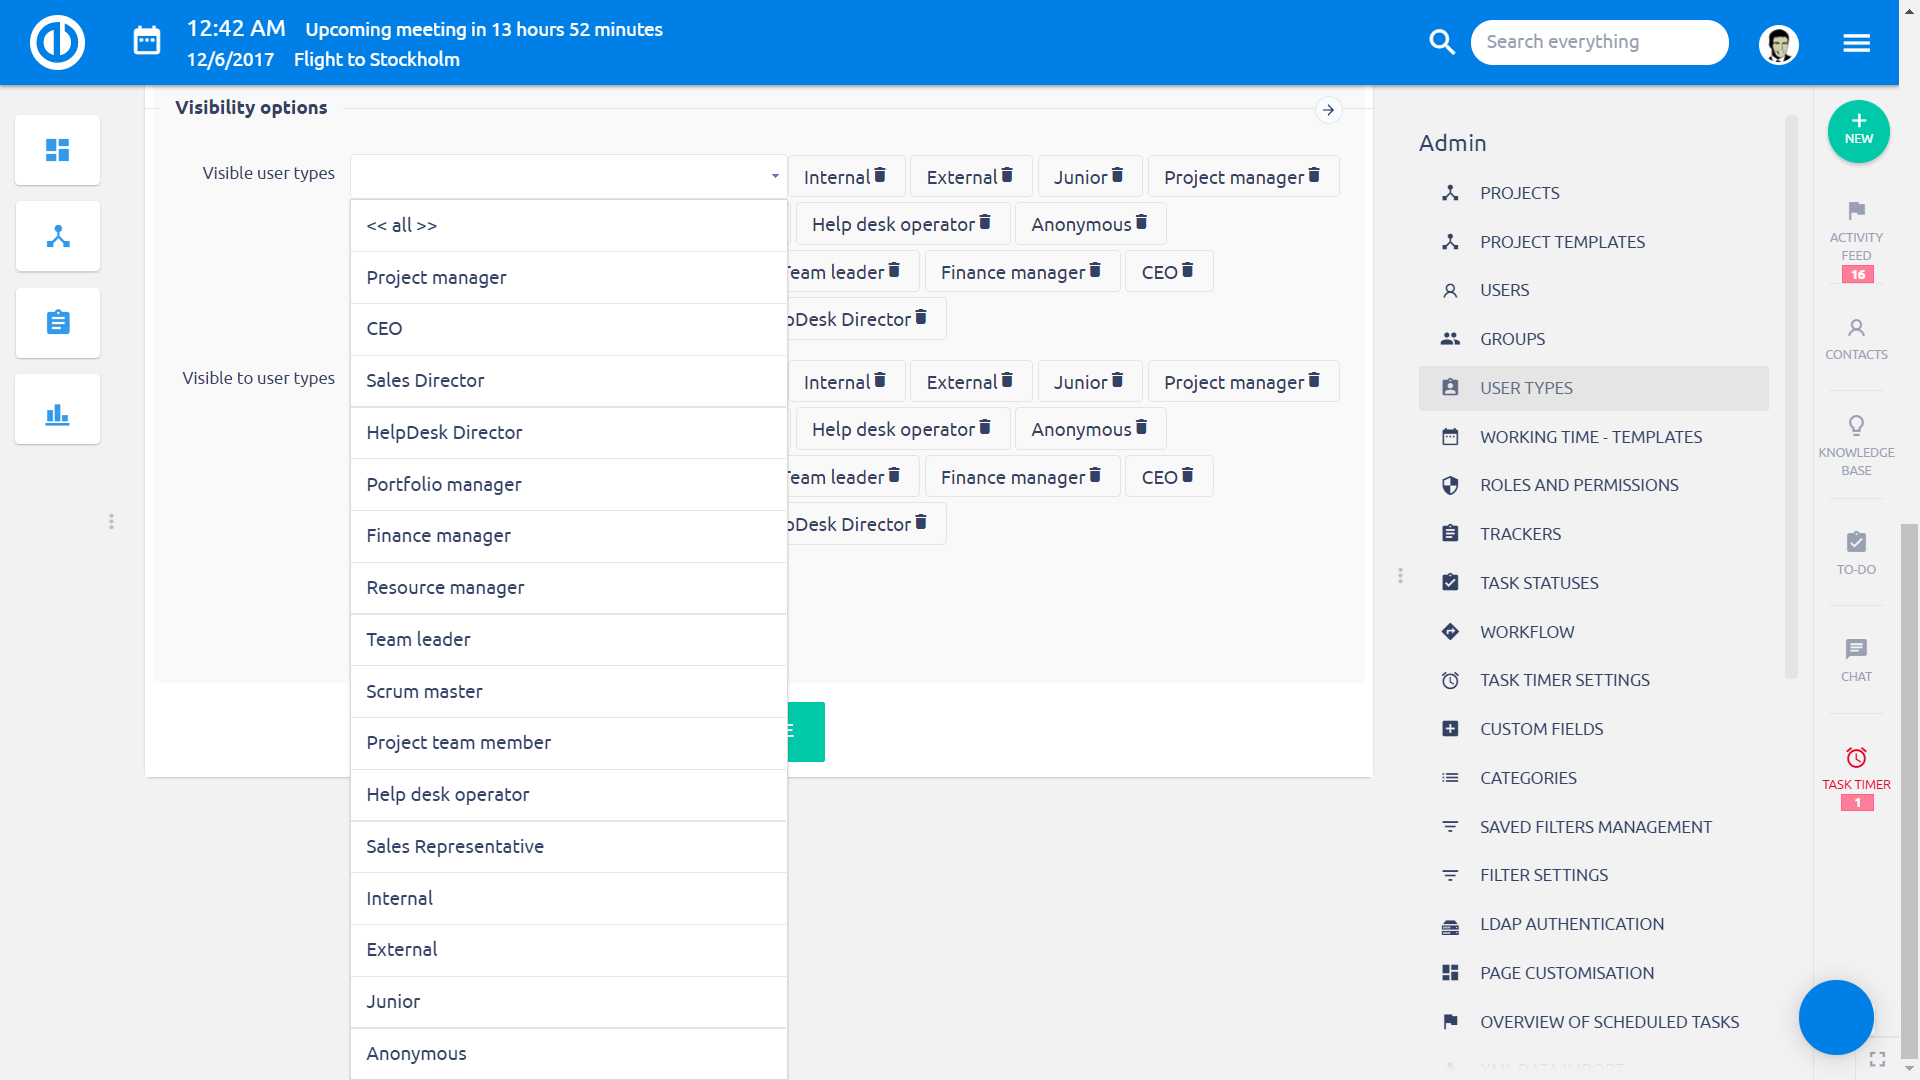This screenshot has width=1920, height=1080.
Task: Choose CEO from dropdown list
Action: [x=568, y=329]
